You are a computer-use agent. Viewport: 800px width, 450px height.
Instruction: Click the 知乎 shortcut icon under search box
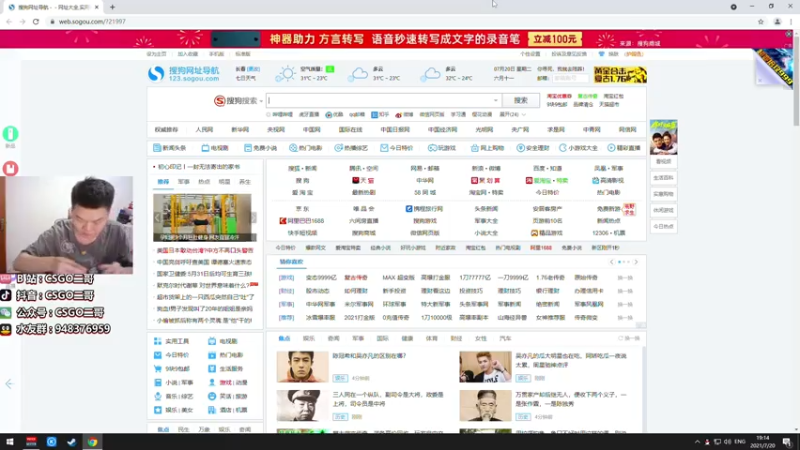(374, 115)
